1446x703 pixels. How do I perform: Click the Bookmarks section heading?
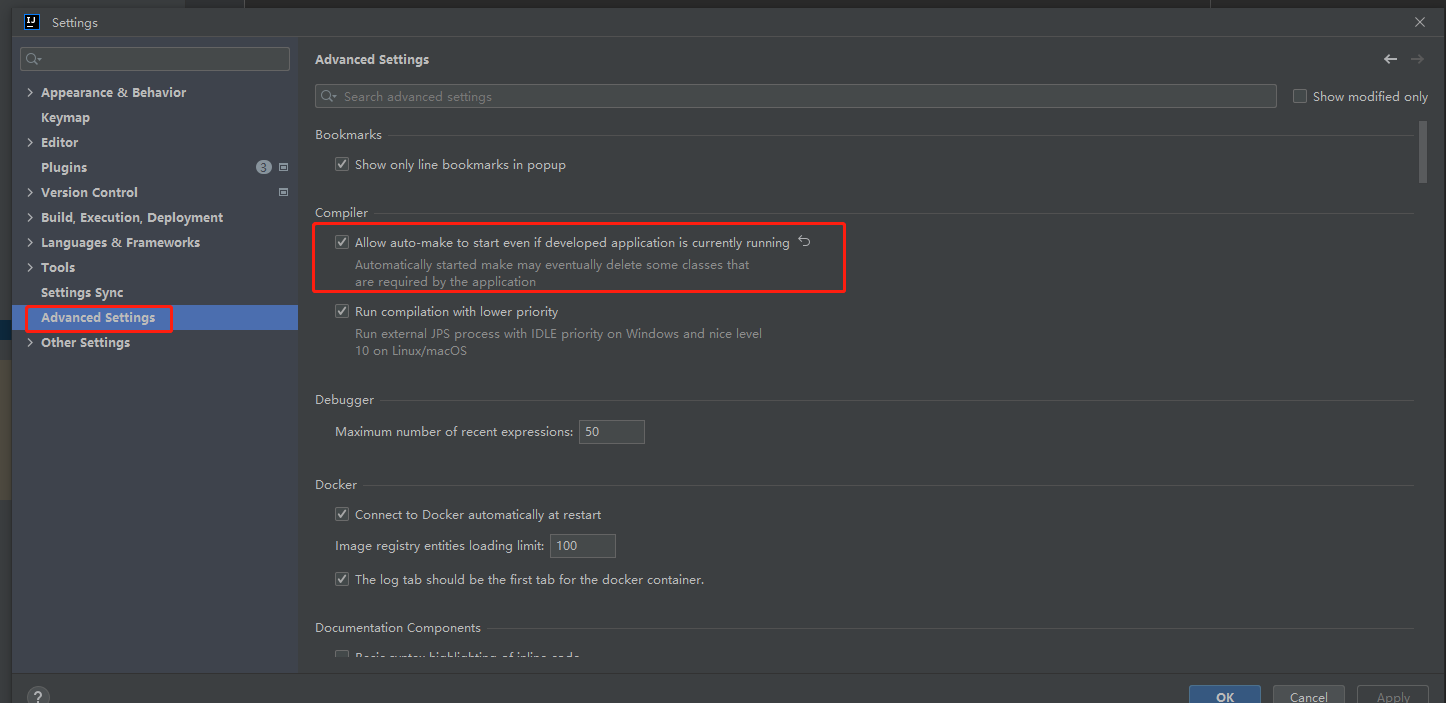(x=348, y=135)
